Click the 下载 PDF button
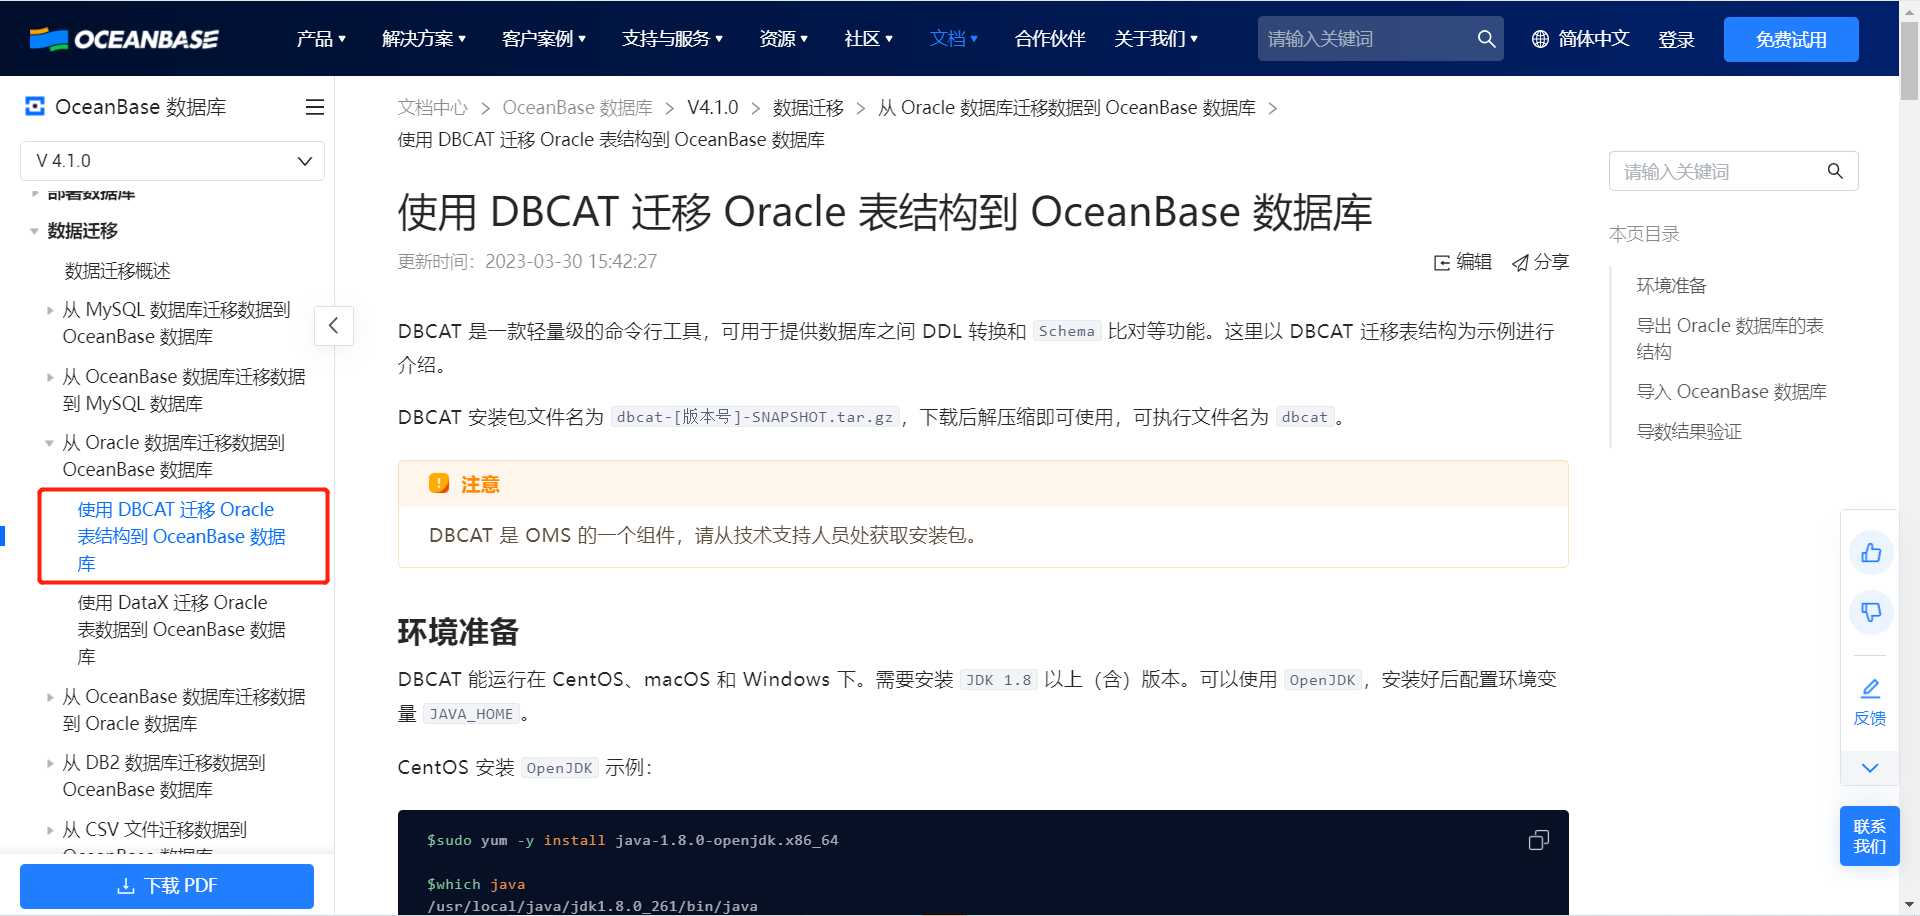1920x916 pixels. [167, 886]
